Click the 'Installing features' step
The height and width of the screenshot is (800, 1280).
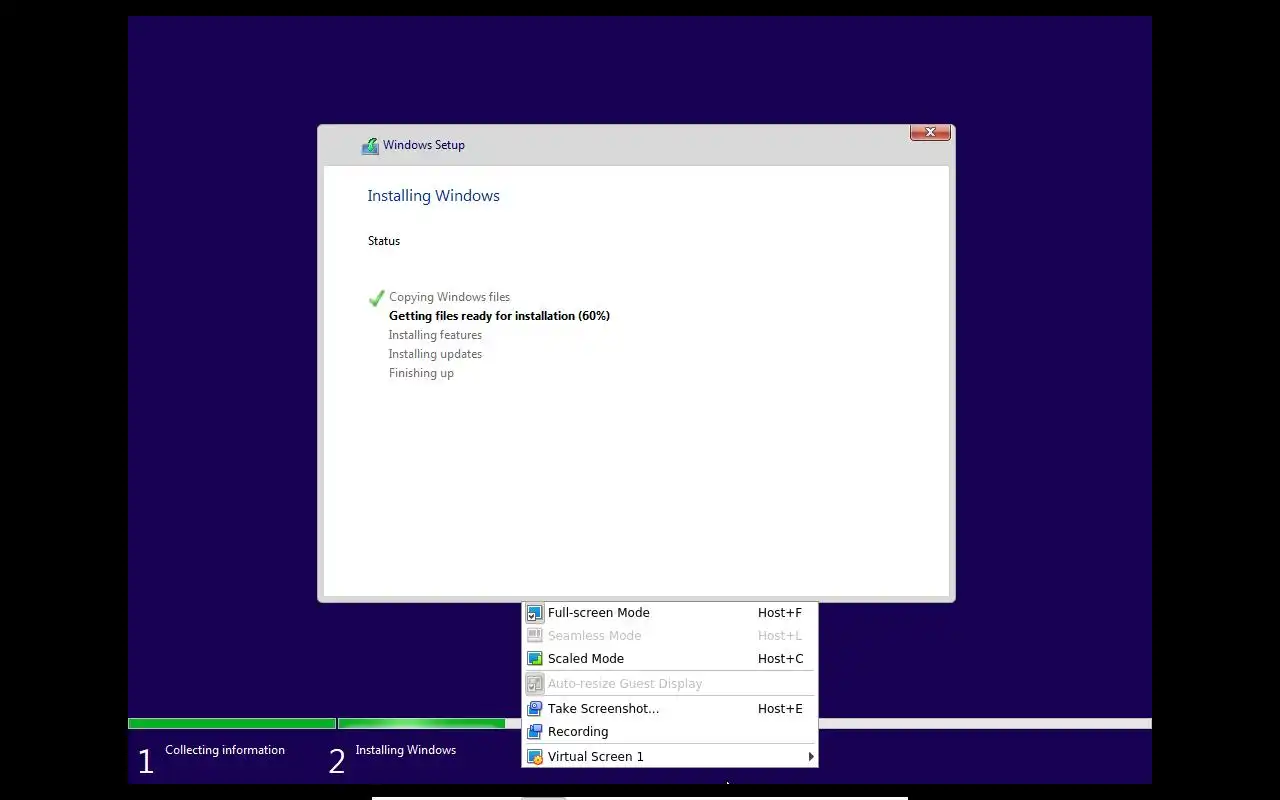pyautogui.click(x=435, y=335)
